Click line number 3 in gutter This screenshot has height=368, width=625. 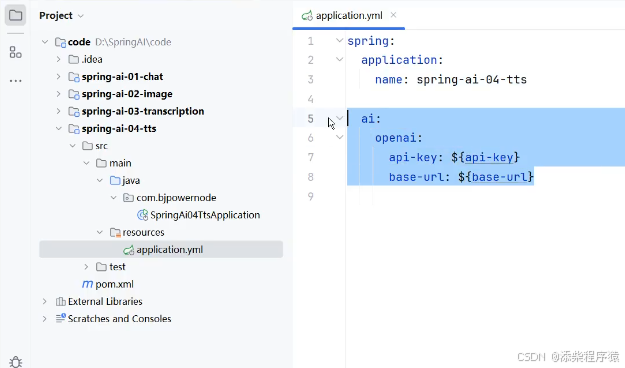(x=311, y=79)
